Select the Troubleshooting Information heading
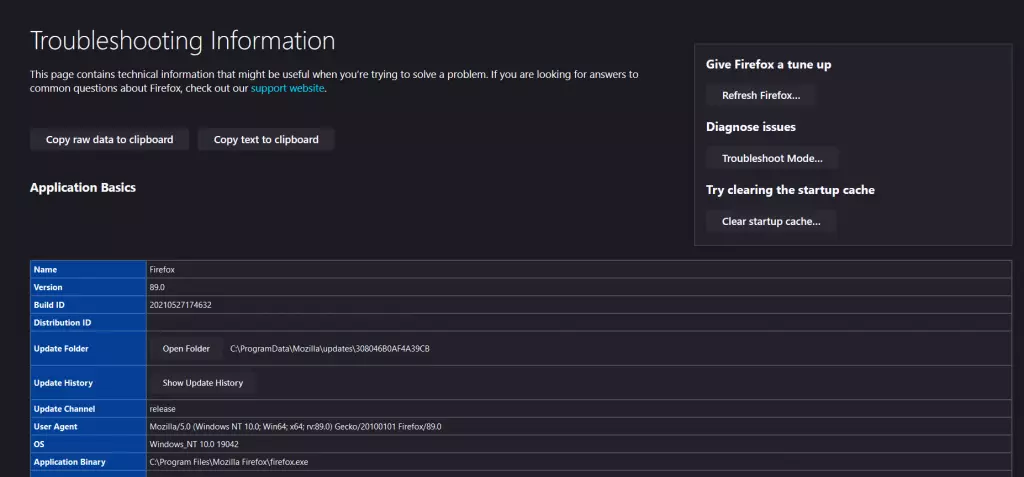 [x=183, y=41]
